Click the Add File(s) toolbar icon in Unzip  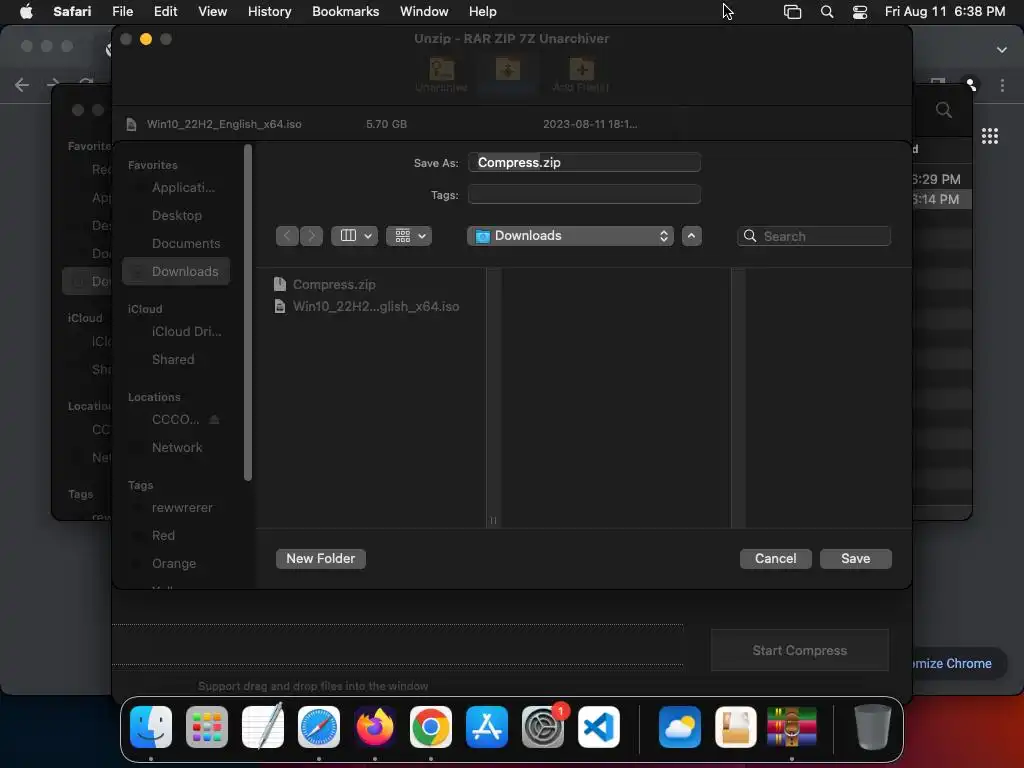pyautogui.click(x=581, y=75)
